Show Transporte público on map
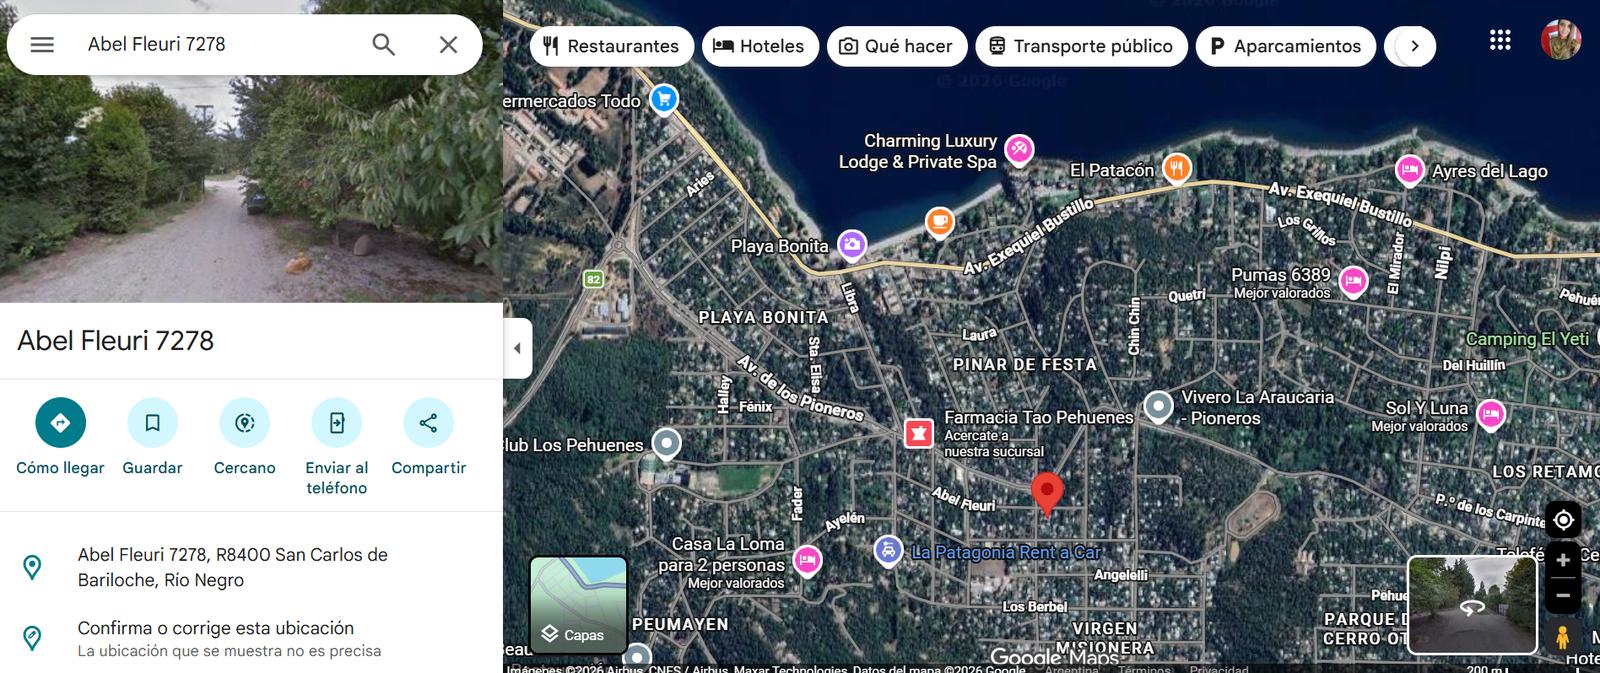The width and height of the screenshot is (1600, 673). [x=1081, y=46]
